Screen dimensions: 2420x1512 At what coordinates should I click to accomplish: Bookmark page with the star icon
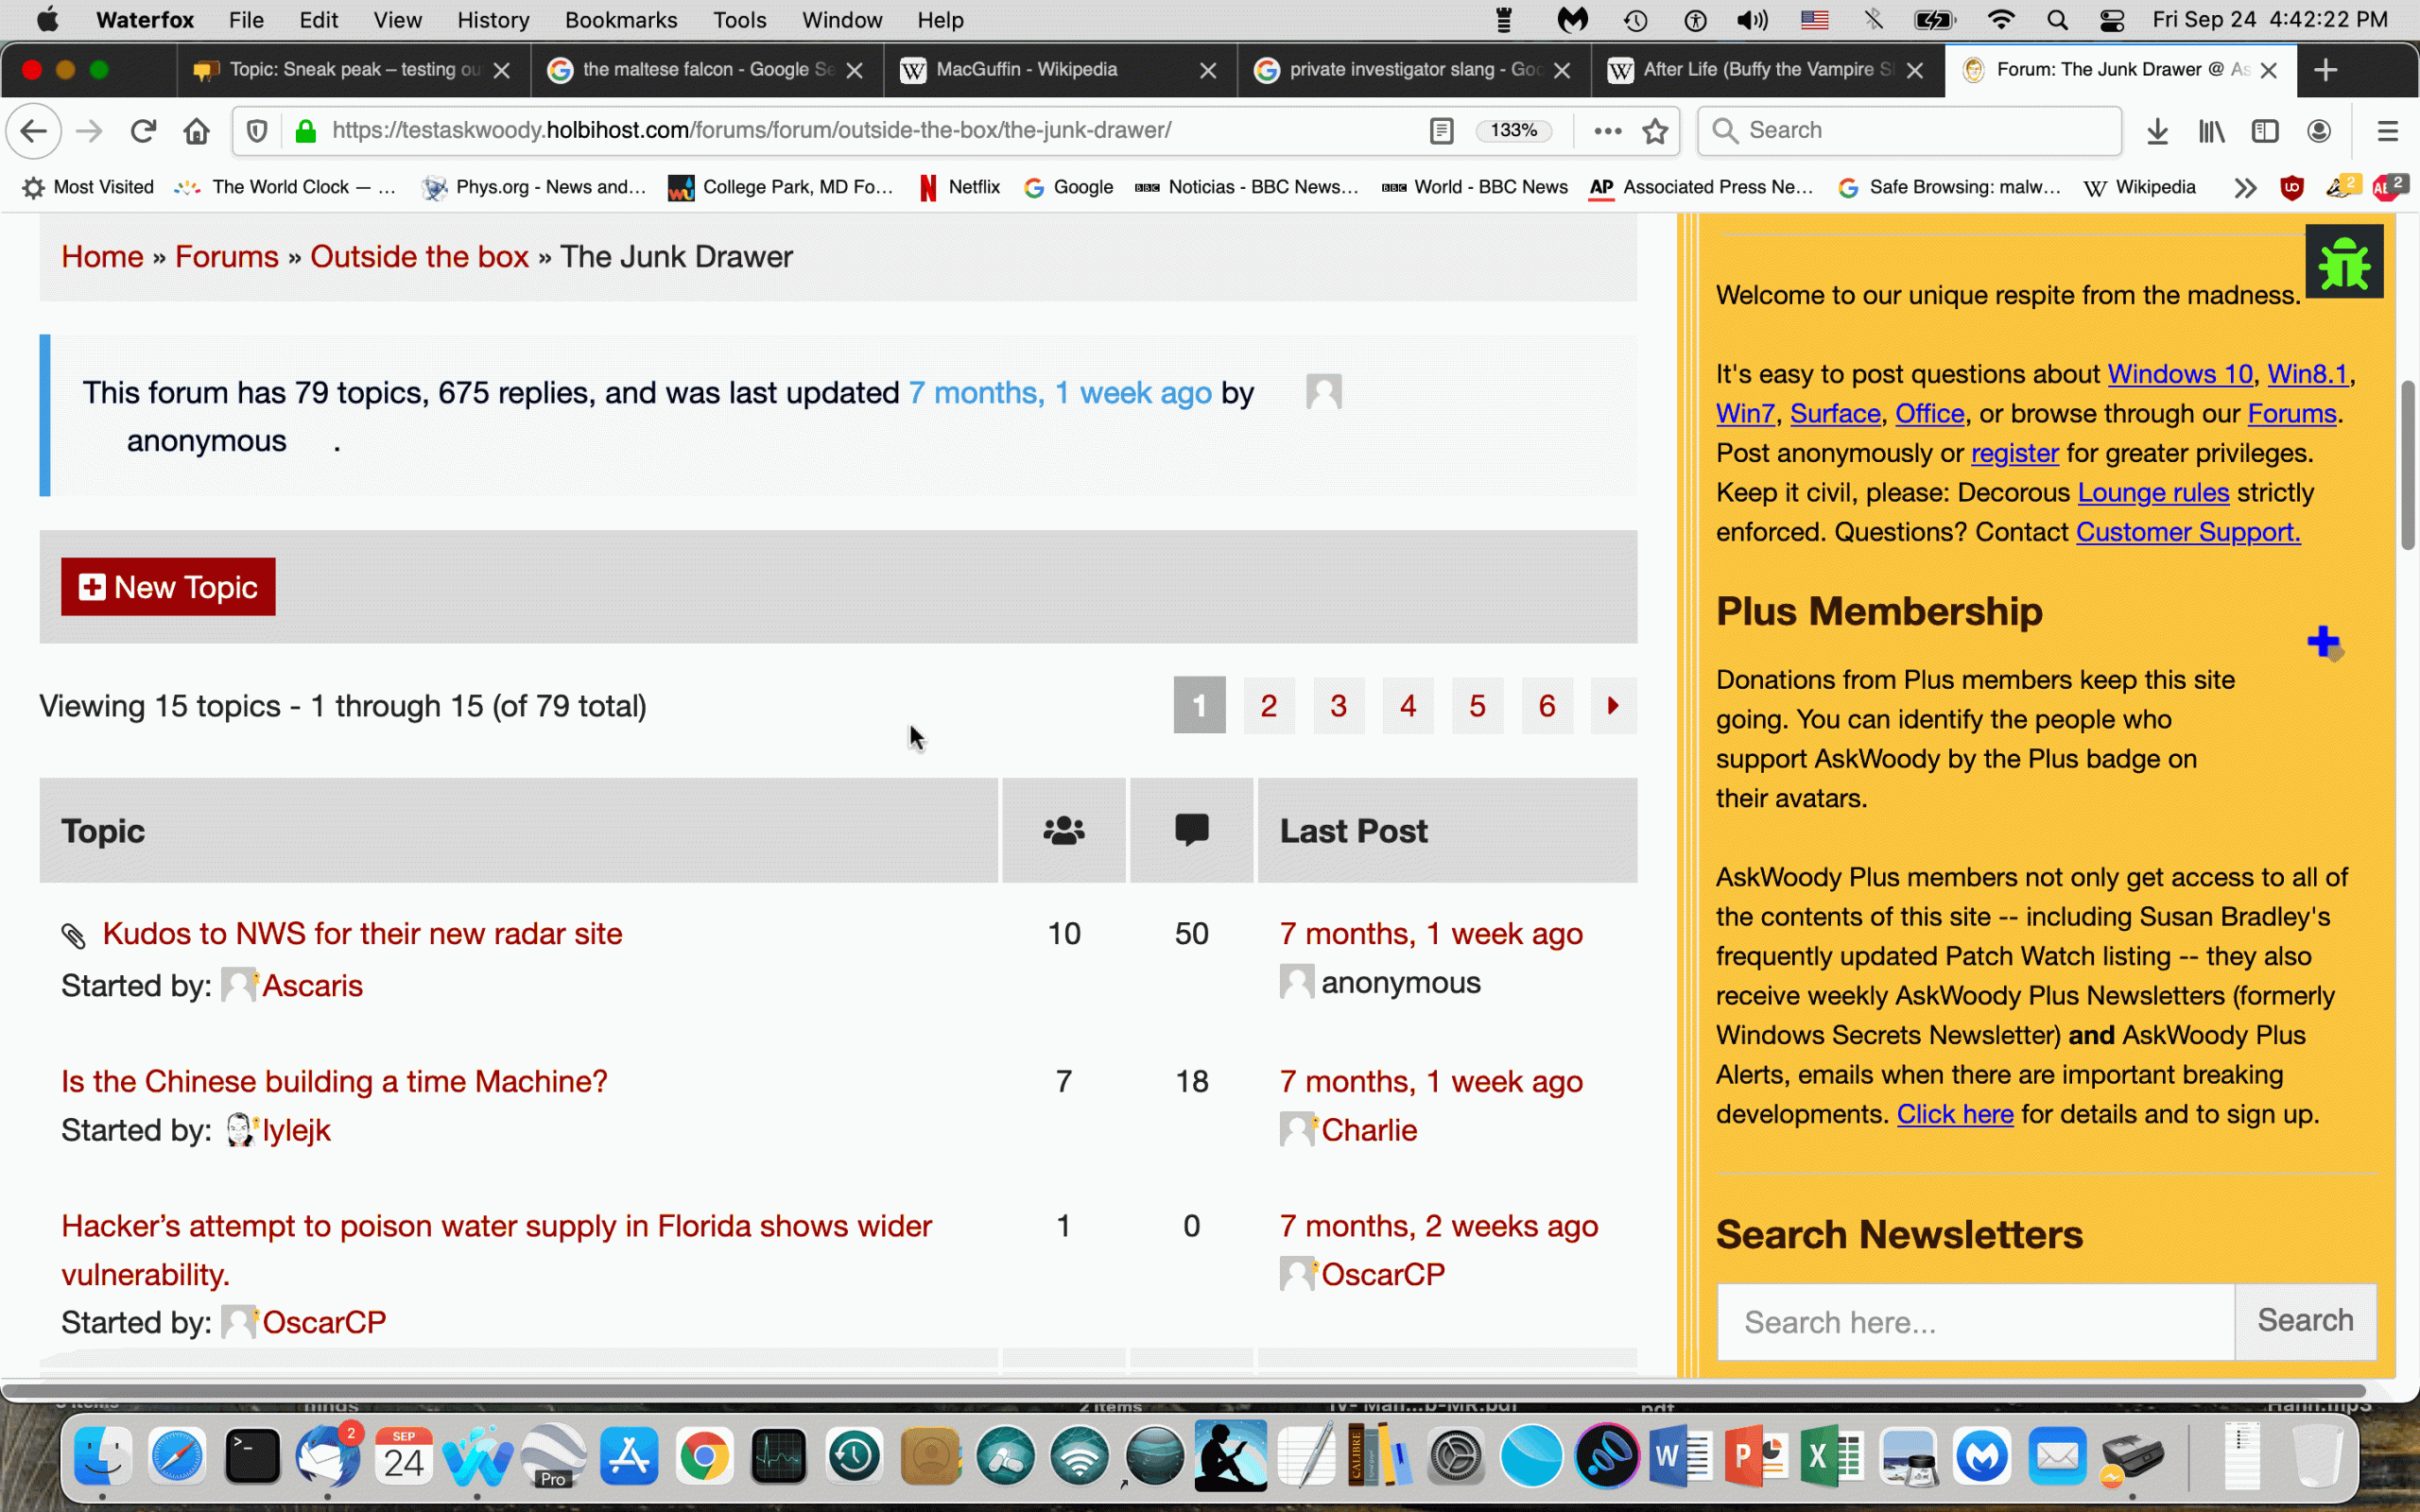coord(1655,131)
